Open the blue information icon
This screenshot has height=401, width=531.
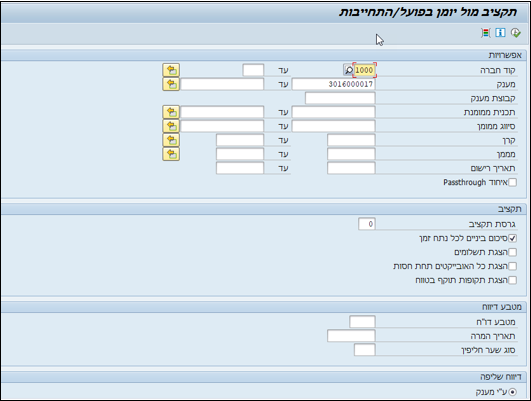pos(500,33)
